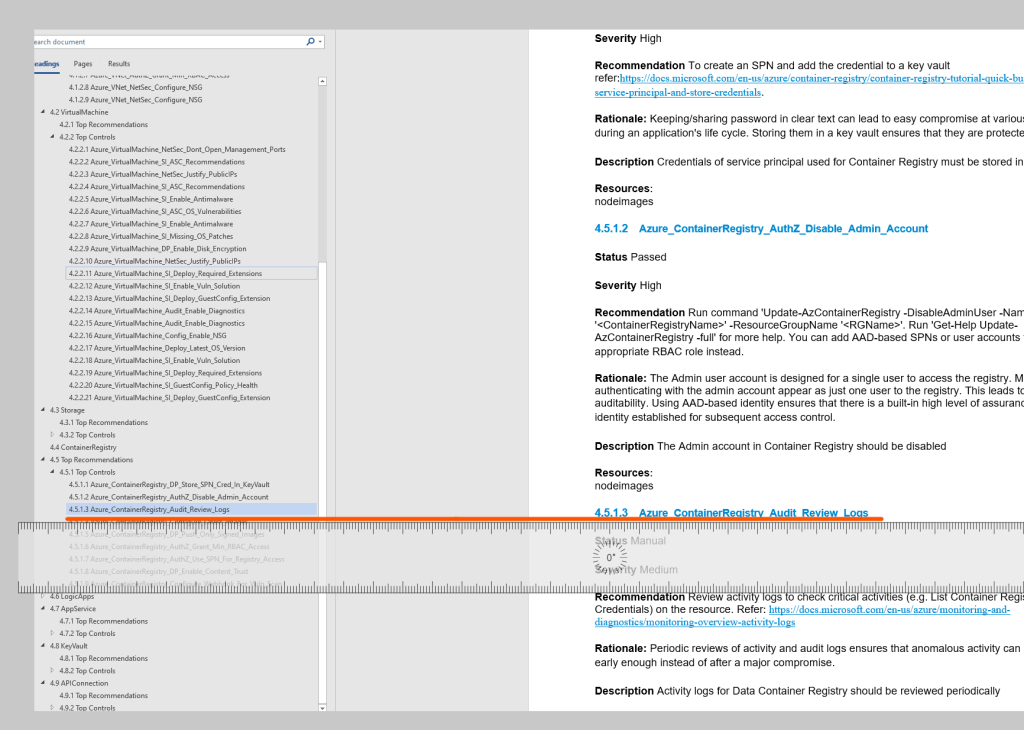Switch to the Pages tab
The height and width of the screenshot is (730, 1024).
click(83, 64)
